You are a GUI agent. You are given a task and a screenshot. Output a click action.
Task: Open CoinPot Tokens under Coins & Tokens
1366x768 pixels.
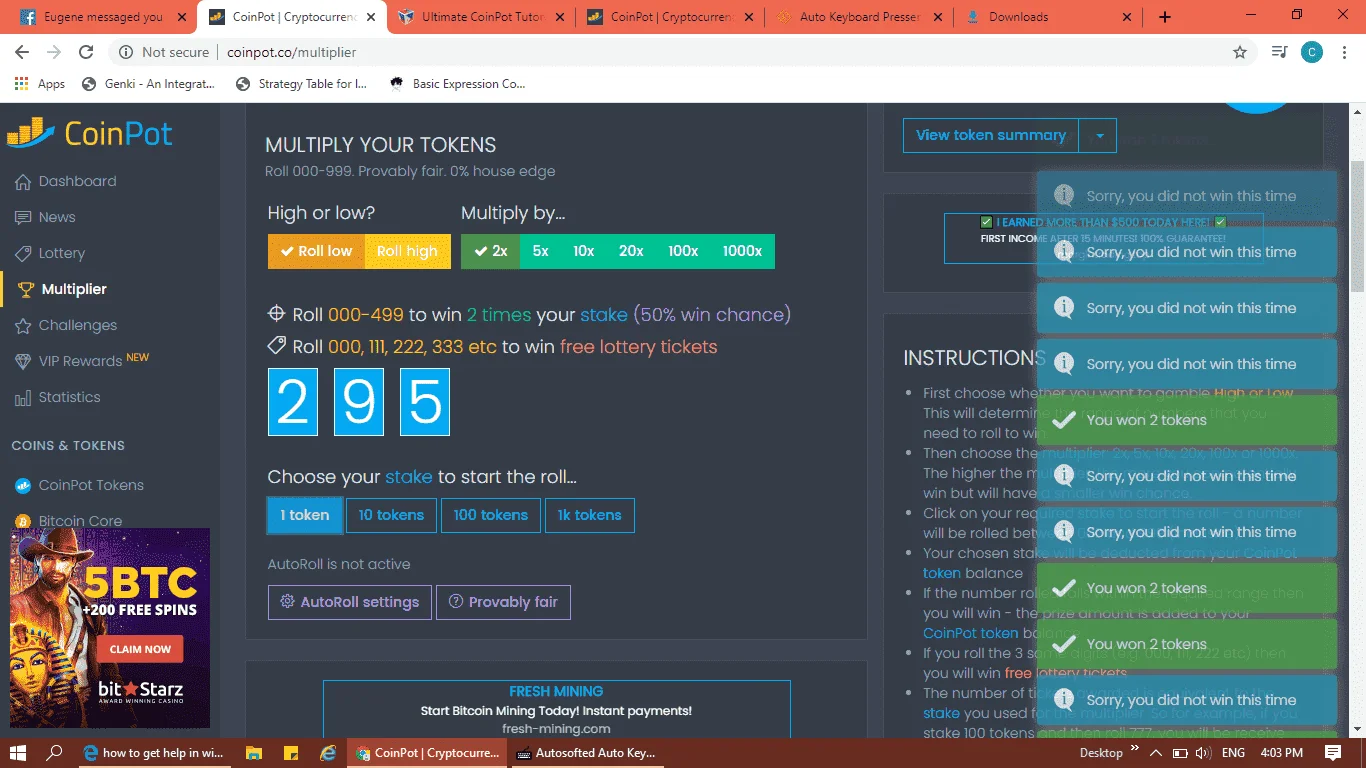tap(80, 485)
